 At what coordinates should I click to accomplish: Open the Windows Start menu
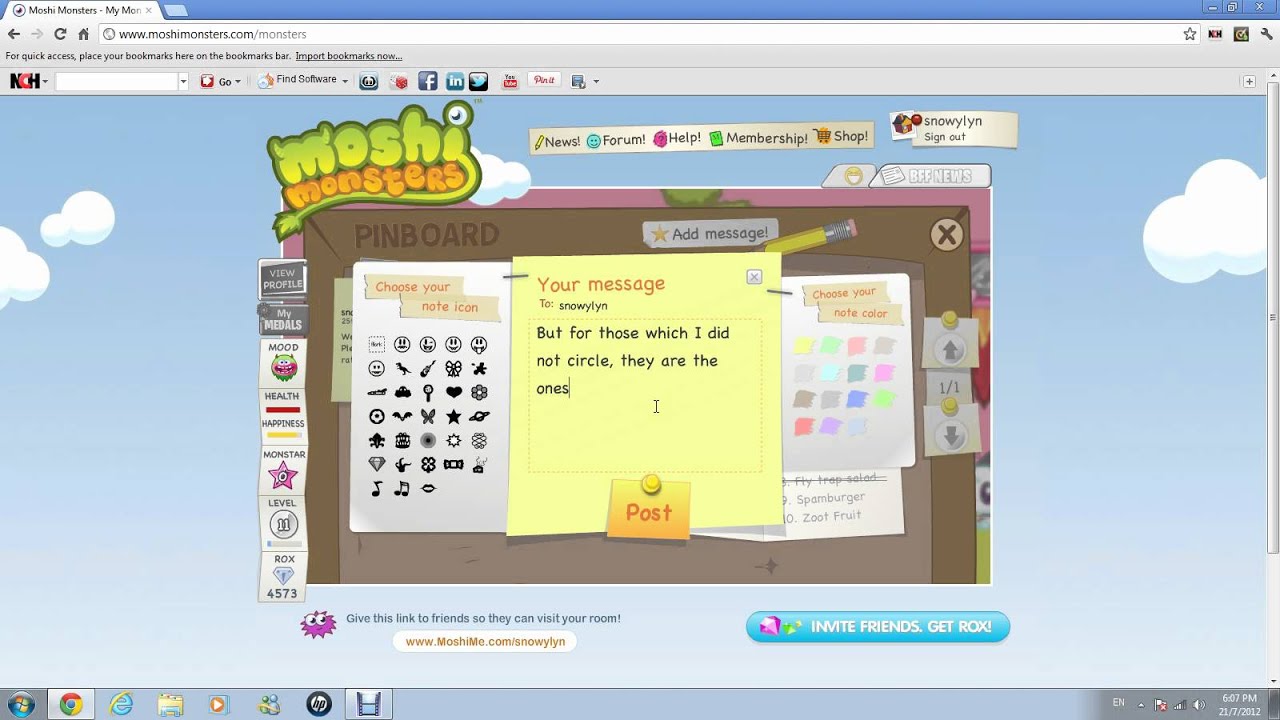tap(20, 704)
